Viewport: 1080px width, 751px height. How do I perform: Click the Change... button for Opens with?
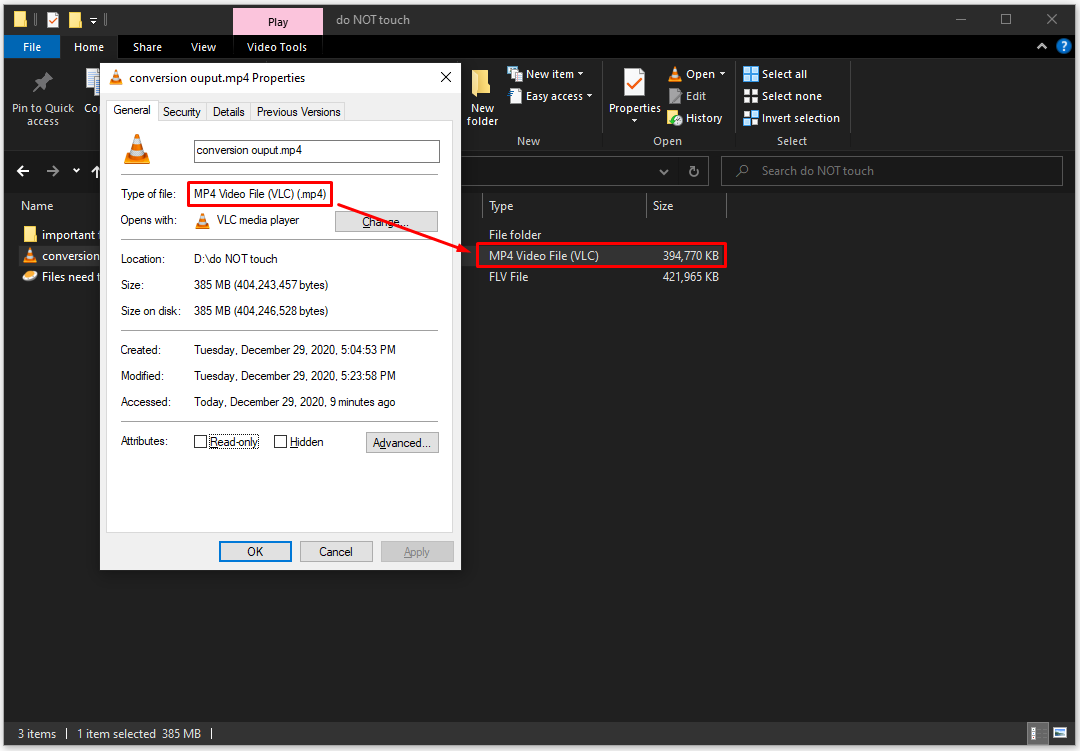pos(386,221)
